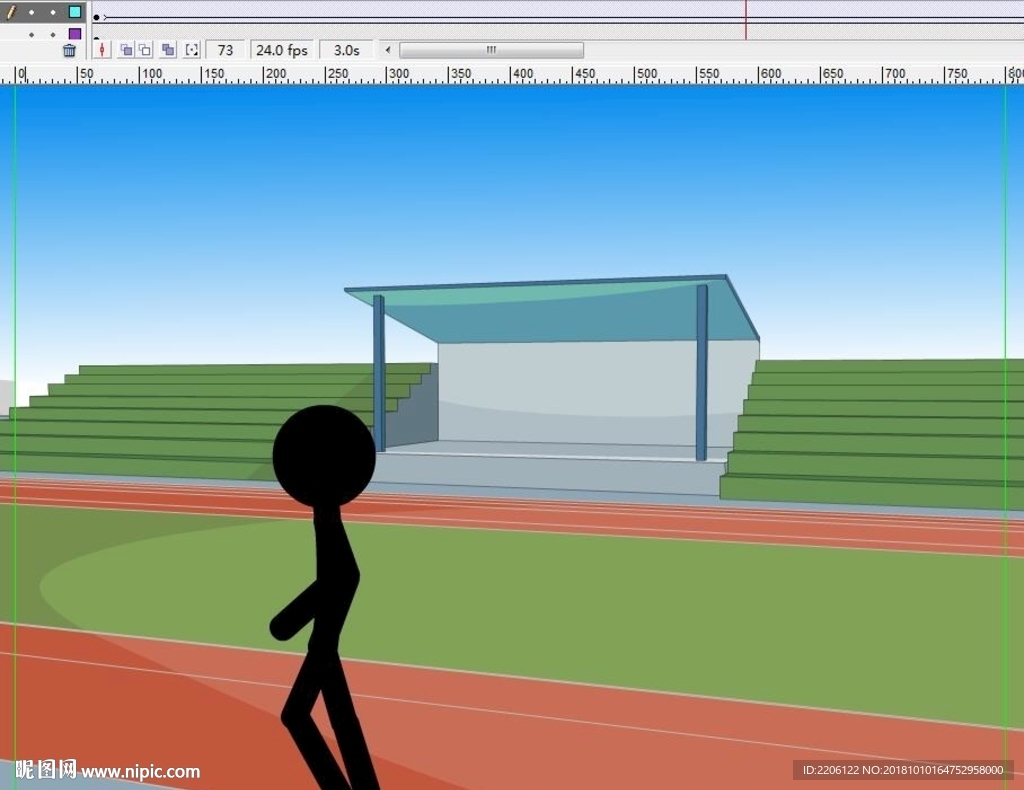Click the Edit Multiple Frames button
Viewport: 1024px width, 790px height.
pyautogui.click(x=168, y=50)
